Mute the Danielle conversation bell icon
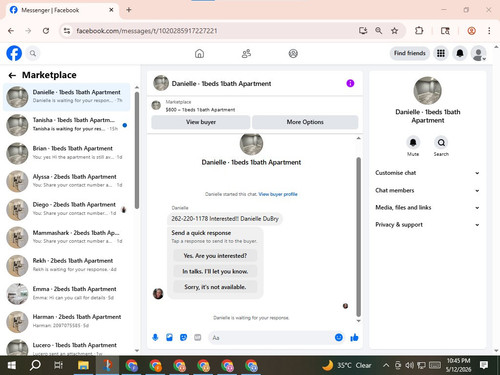 pyautogui.click(x=413, y=143)
